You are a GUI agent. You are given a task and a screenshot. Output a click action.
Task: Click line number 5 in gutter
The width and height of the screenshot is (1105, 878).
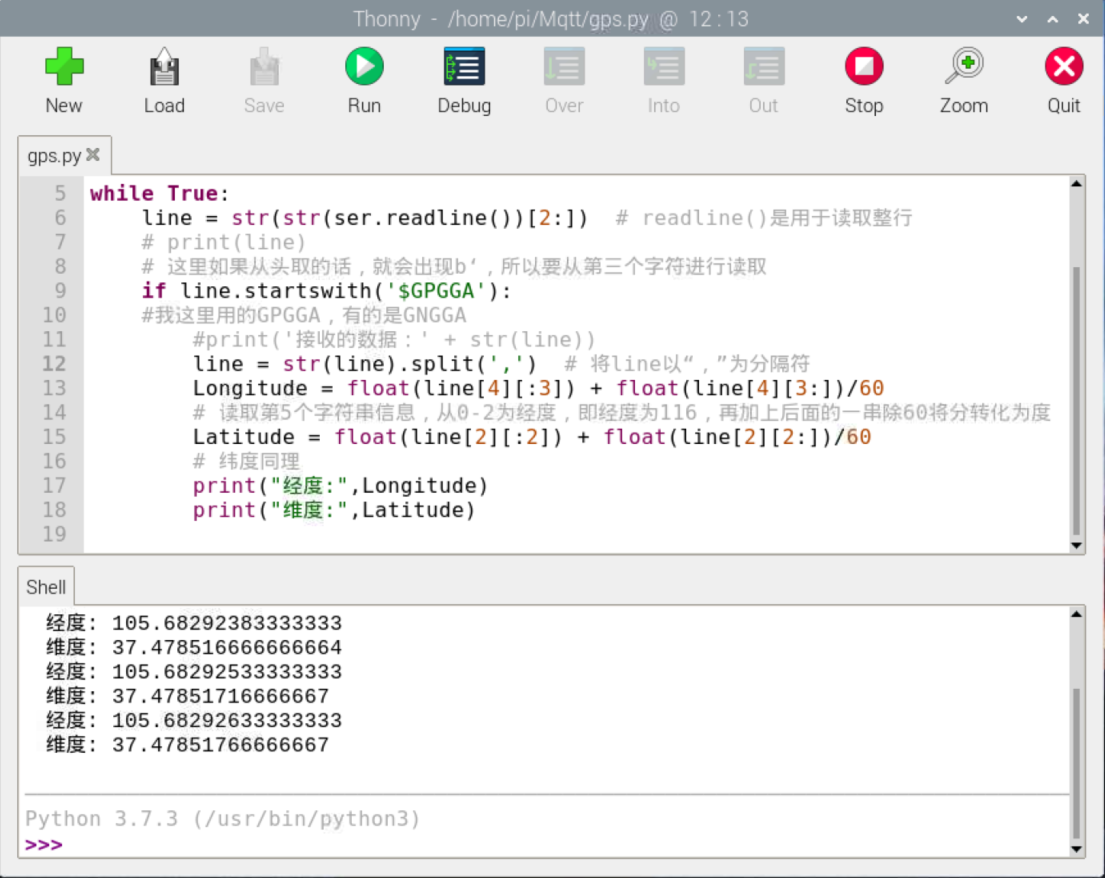pyautogui.click(x=60, y=193)
